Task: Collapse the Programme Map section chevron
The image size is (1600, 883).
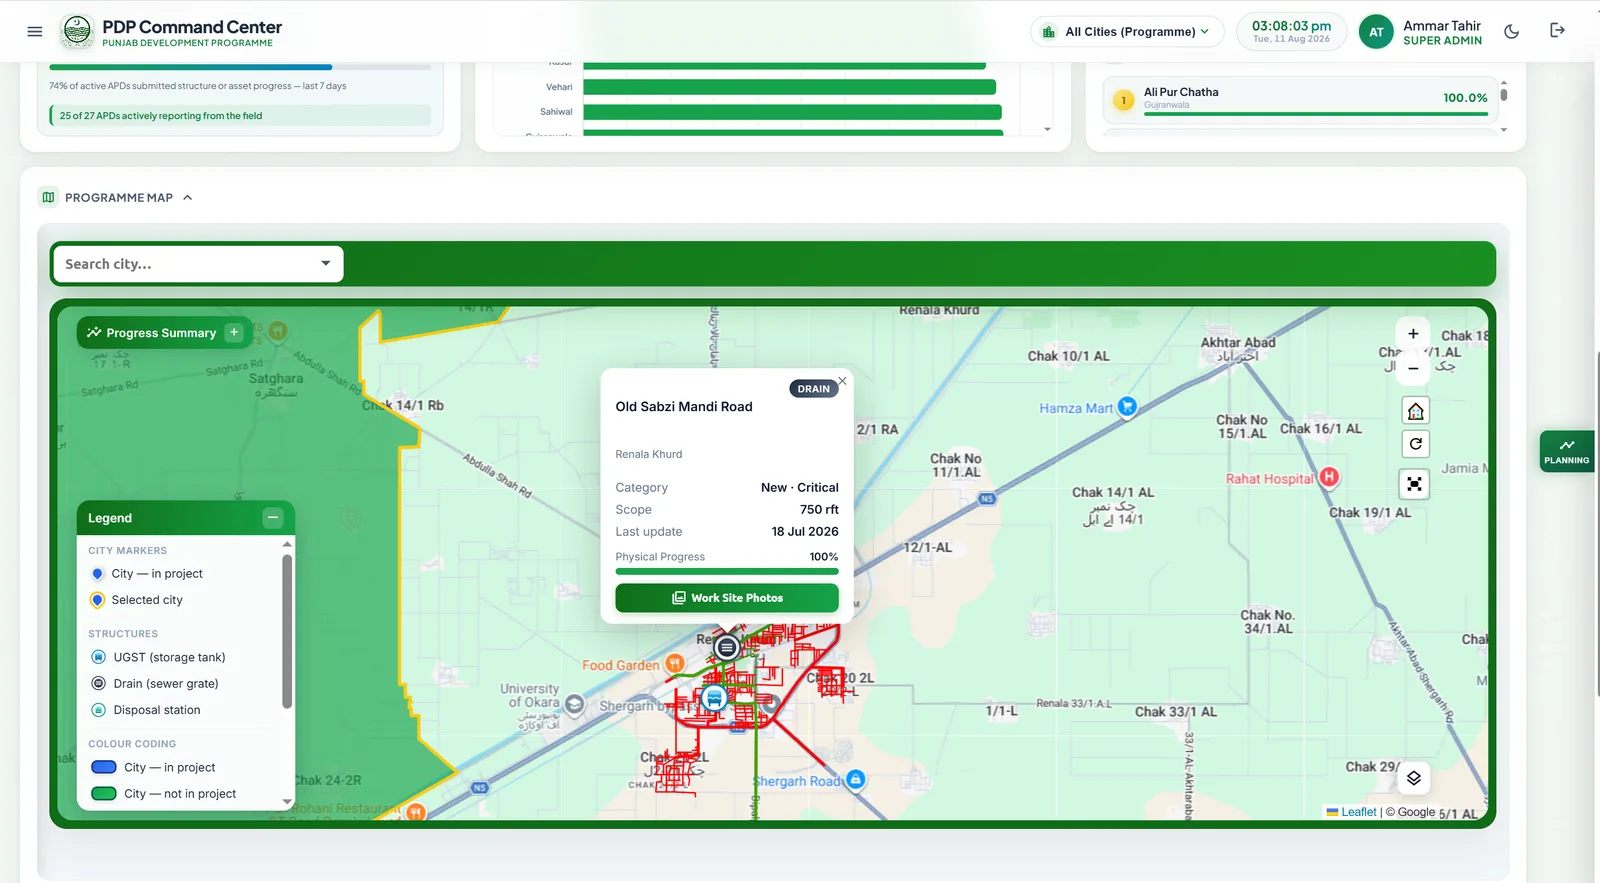Action: coord(188,198)
